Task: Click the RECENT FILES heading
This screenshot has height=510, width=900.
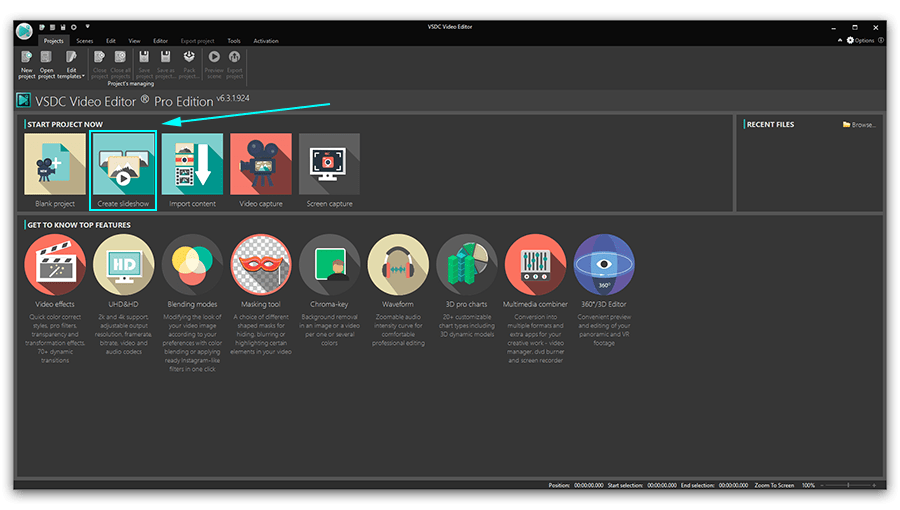Action: [x=770, y=124]
